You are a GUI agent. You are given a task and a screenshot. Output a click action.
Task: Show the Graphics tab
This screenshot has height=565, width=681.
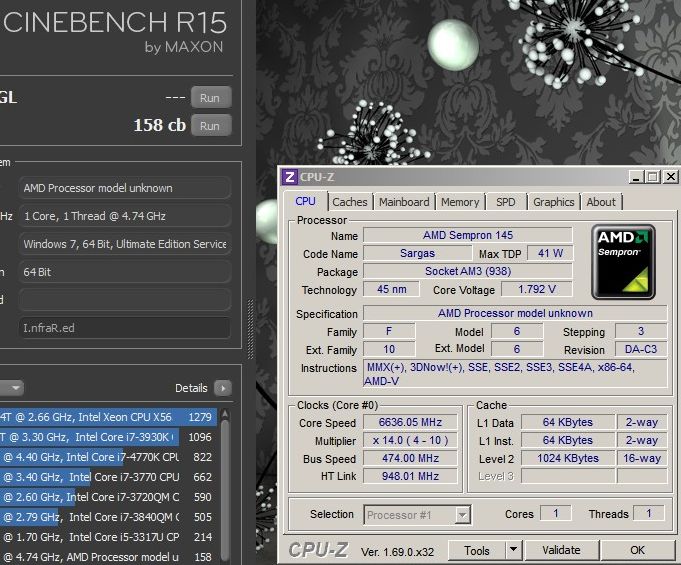coord(553,202)
